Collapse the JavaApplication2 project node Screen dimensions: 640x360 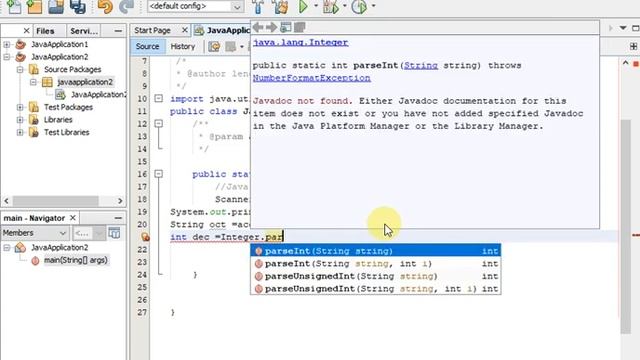7,57
